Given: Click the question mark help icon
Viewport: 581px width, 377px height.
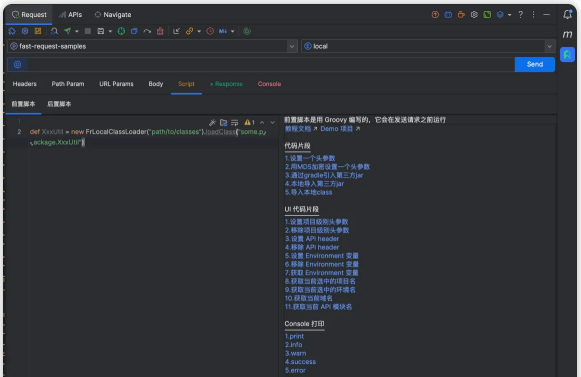Looking at the screenshot, I should pos(520,14).
